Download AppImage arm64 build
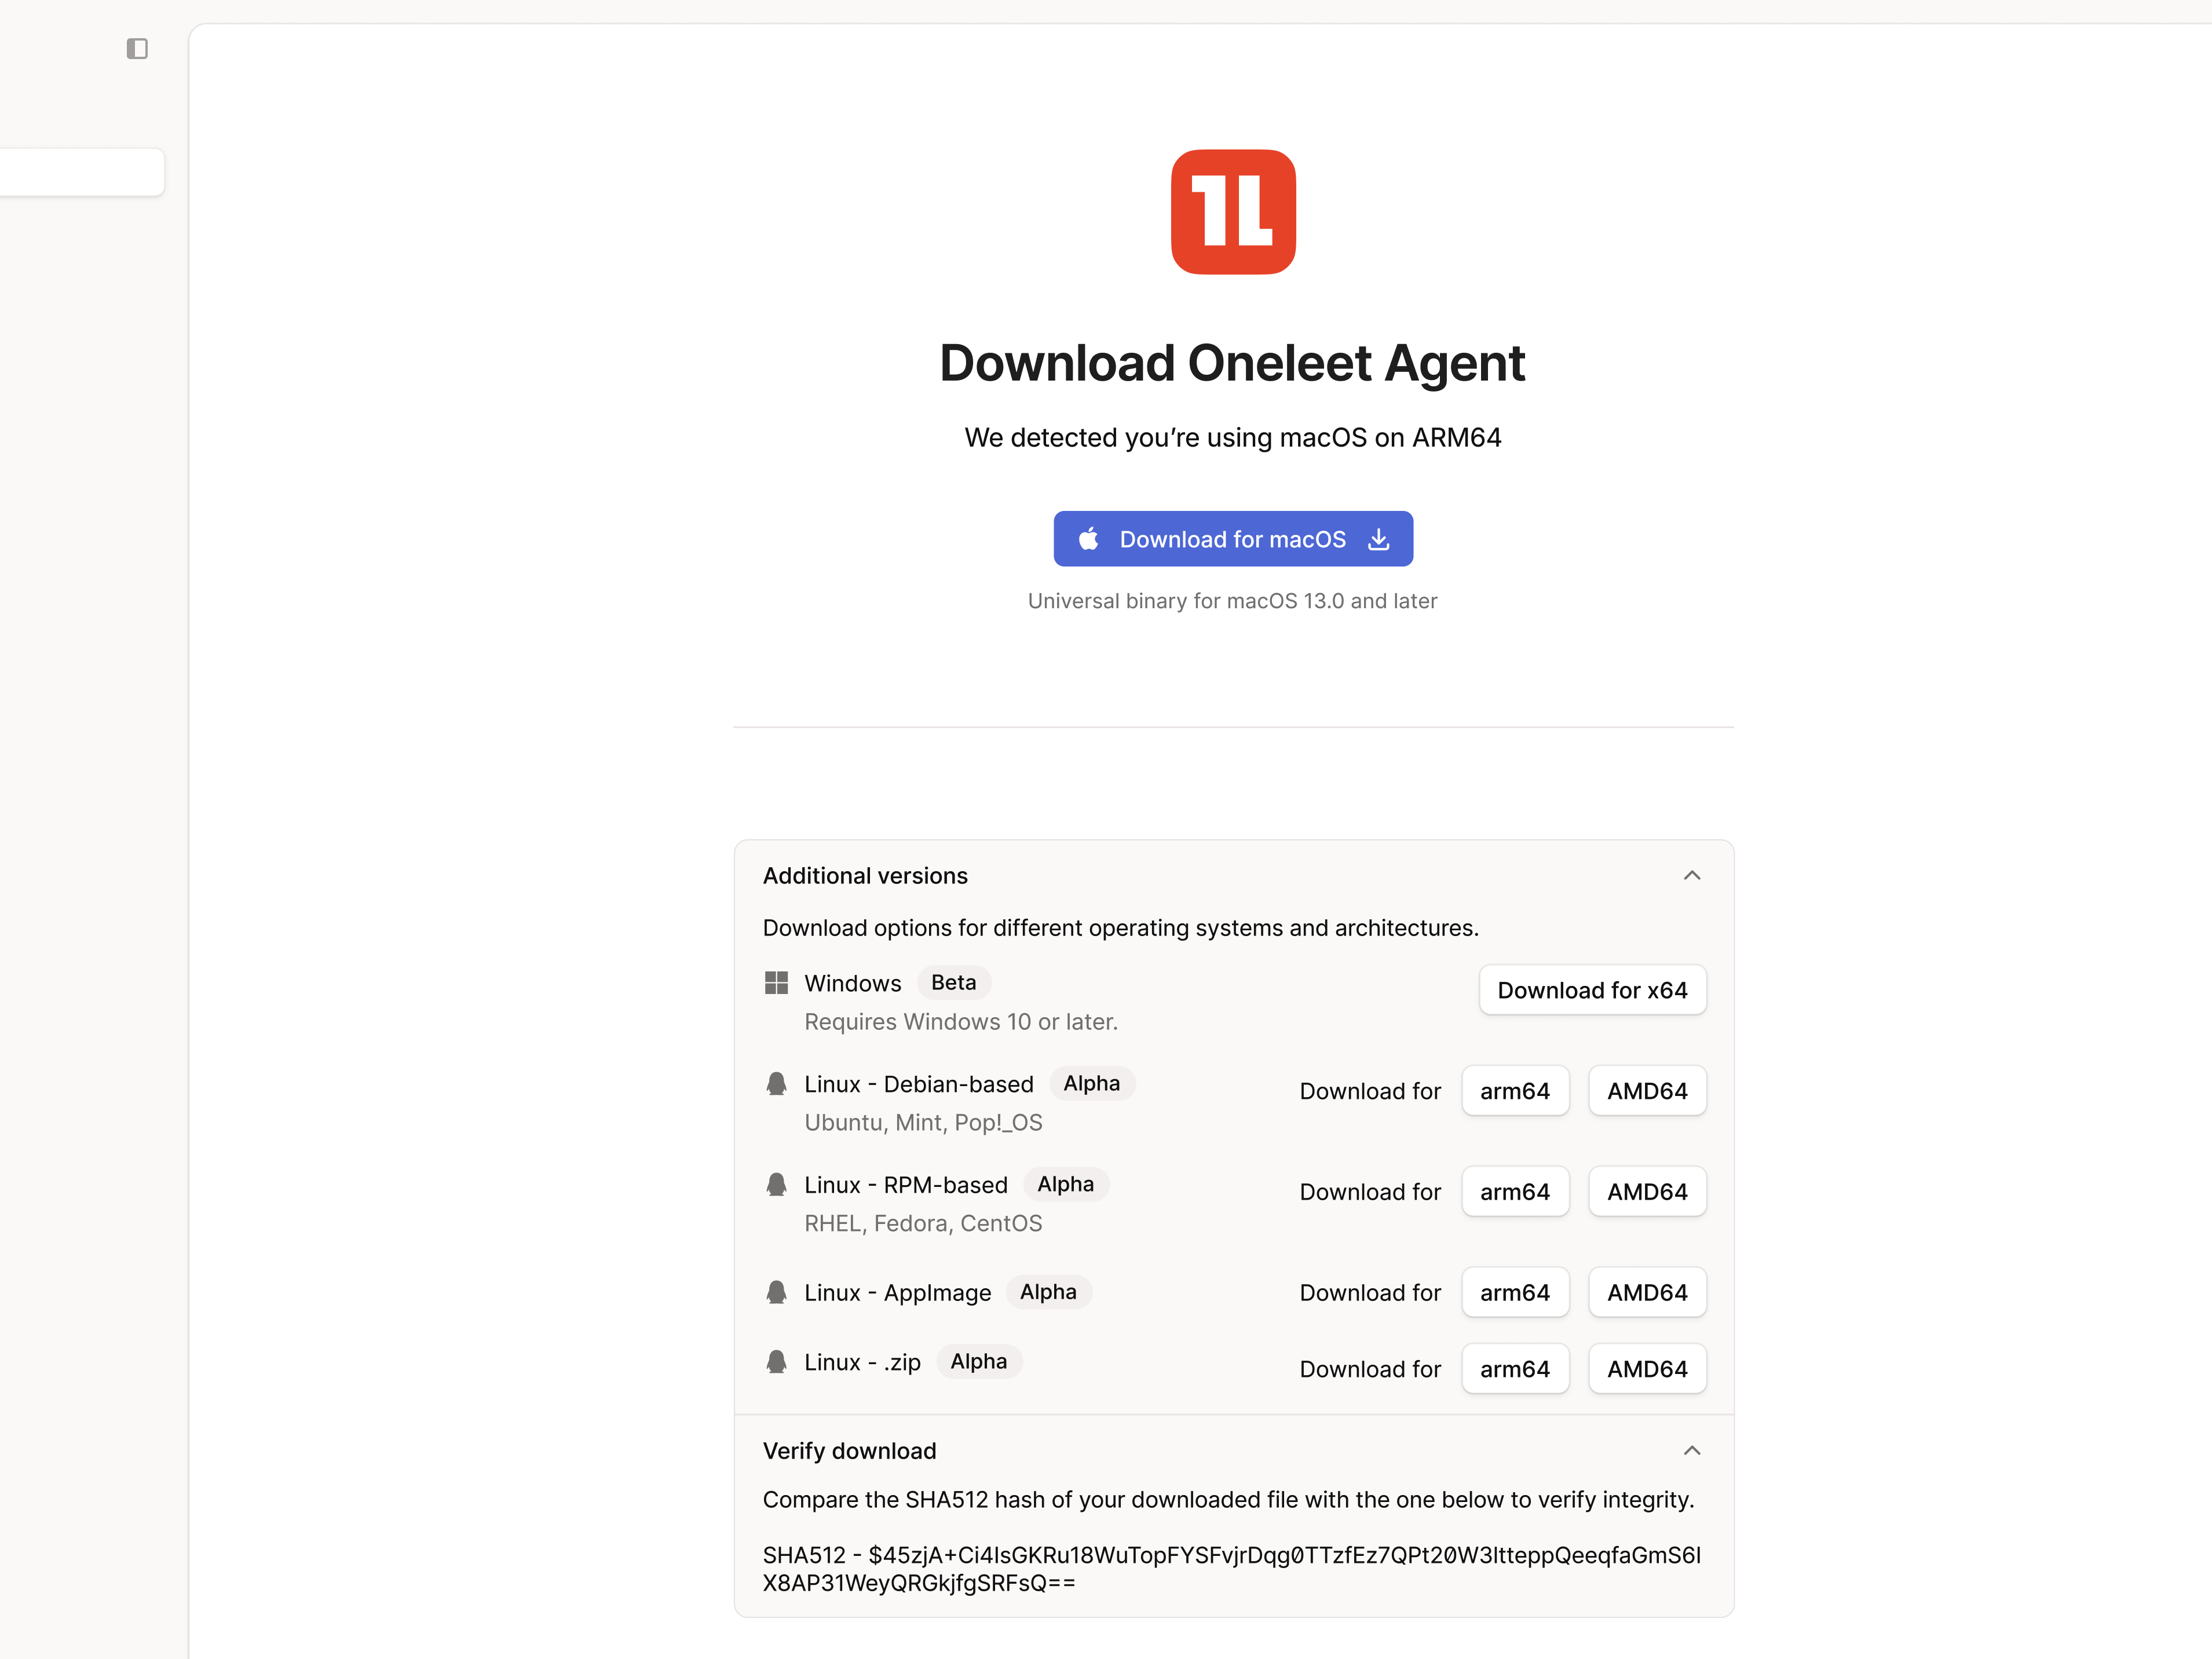 coord(1515,1293)
